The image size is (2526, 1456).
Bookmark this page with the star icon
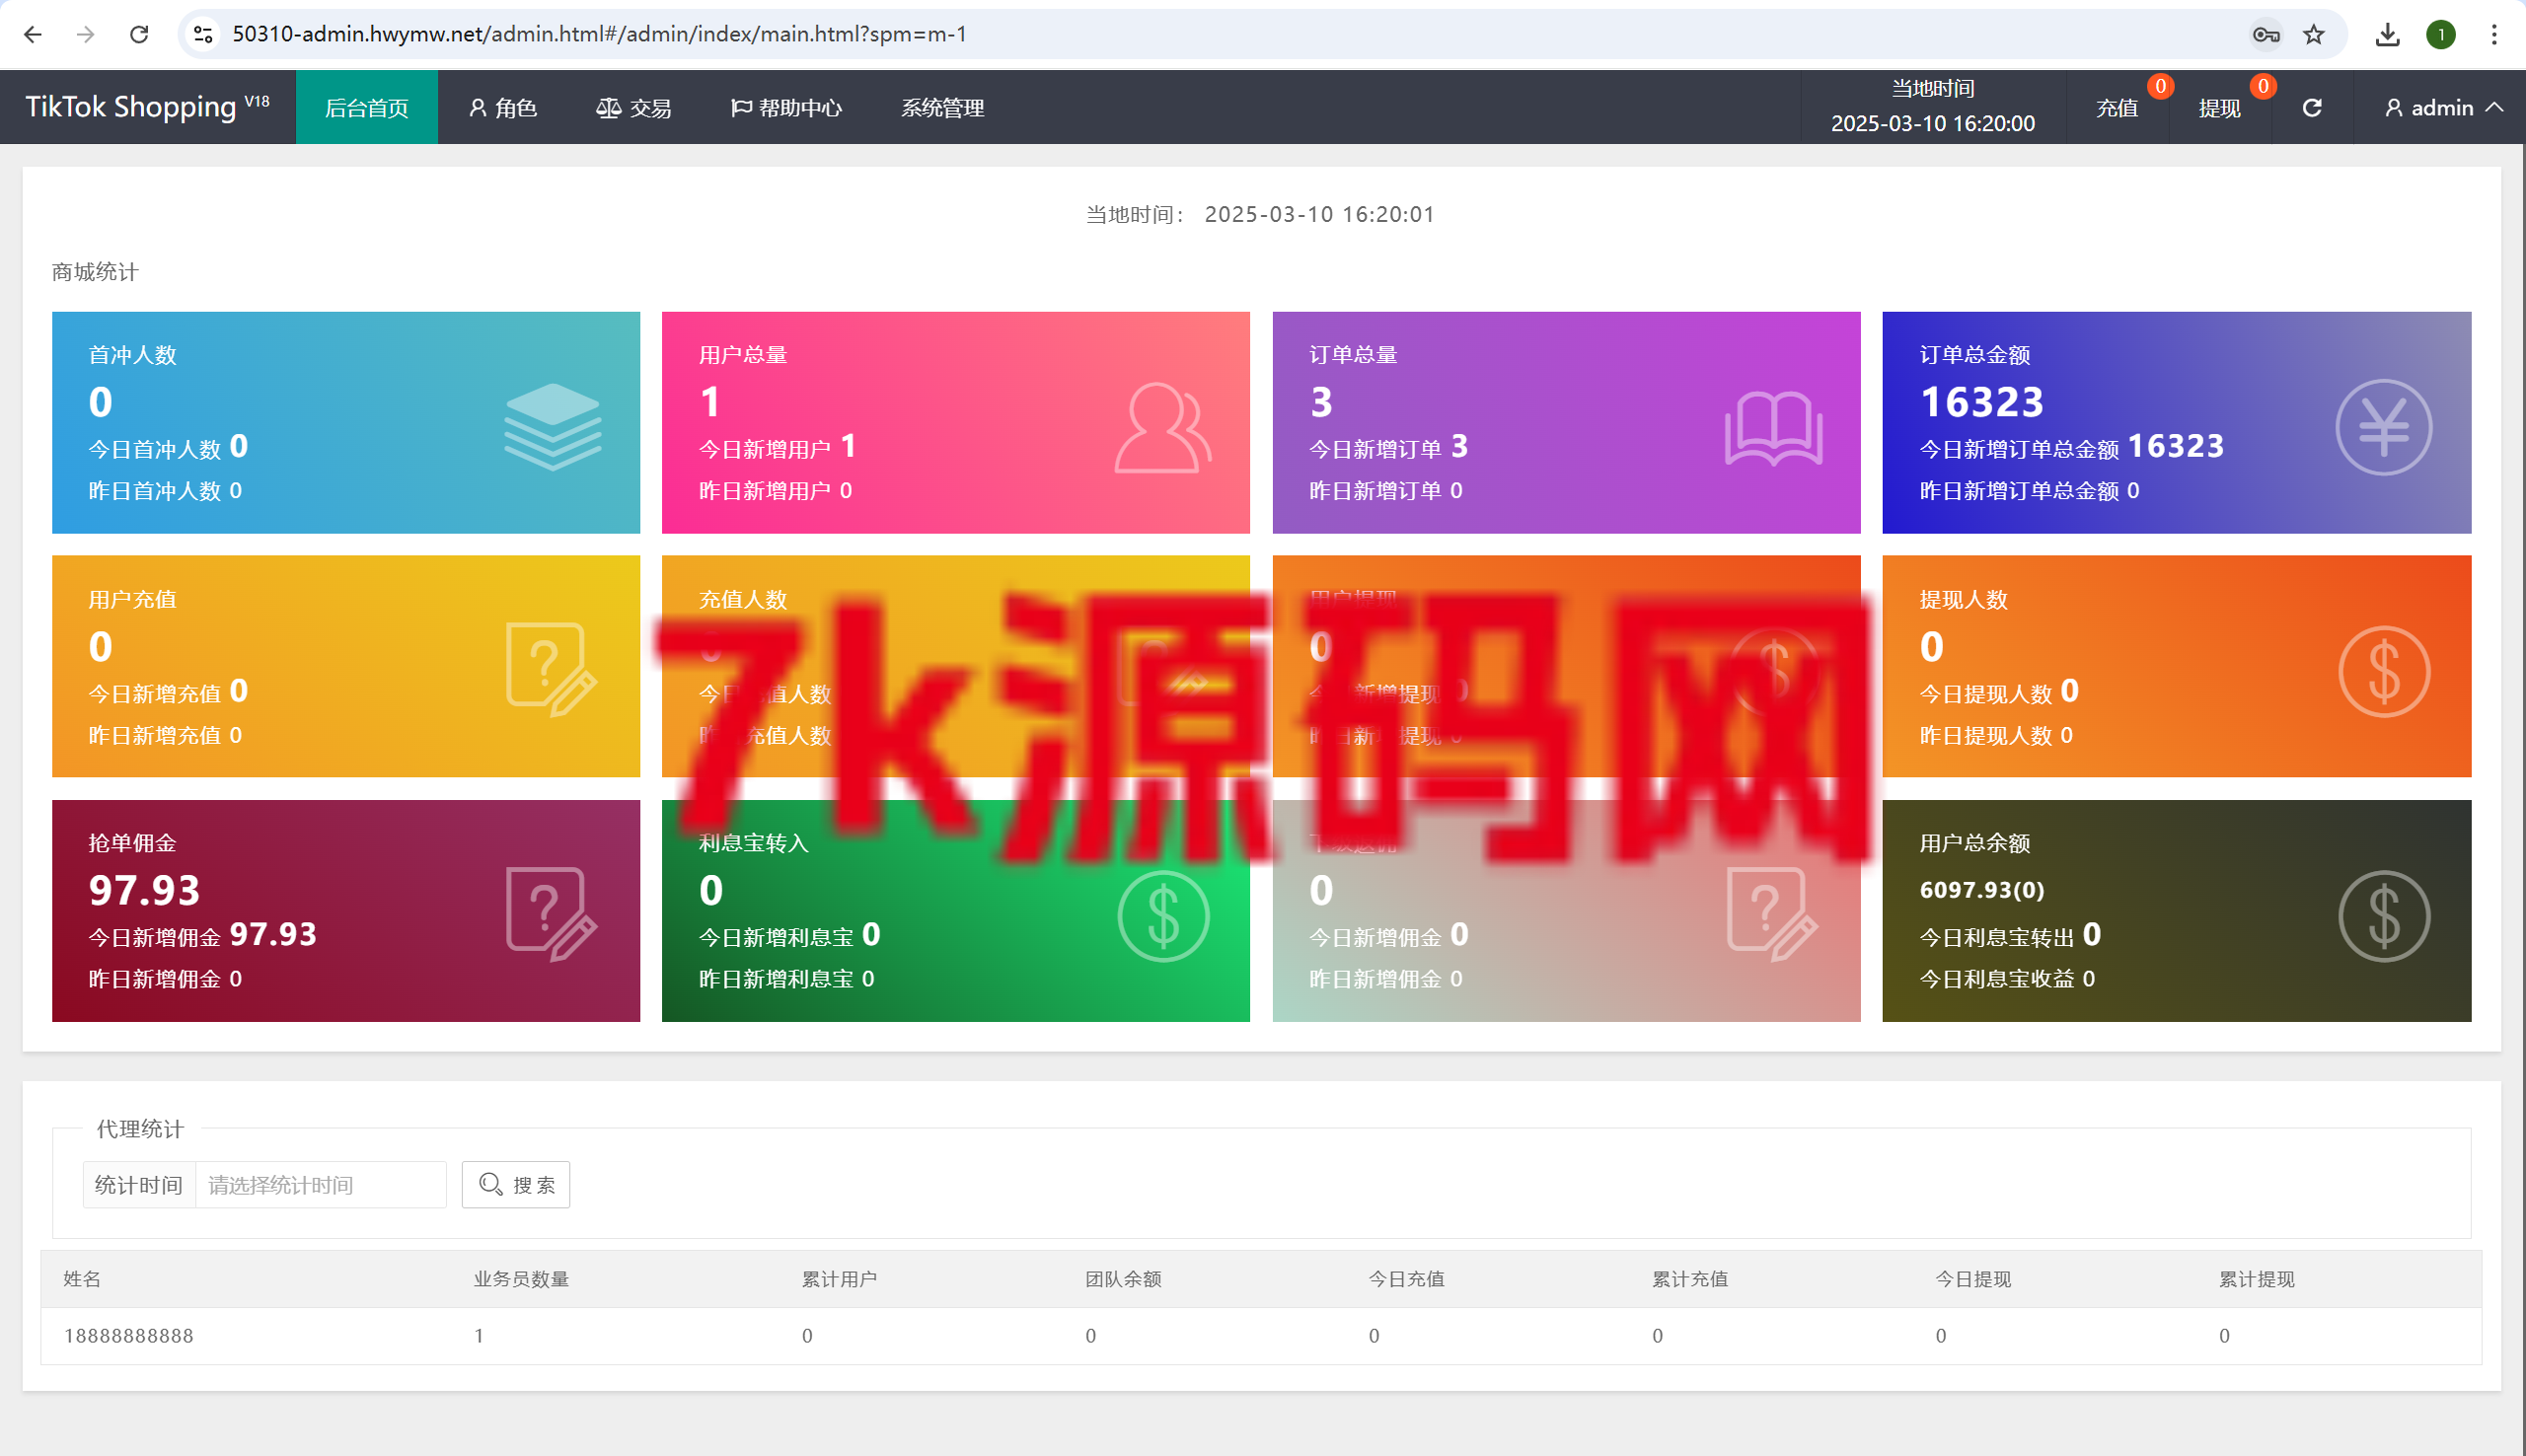(x=2314, y=35)
